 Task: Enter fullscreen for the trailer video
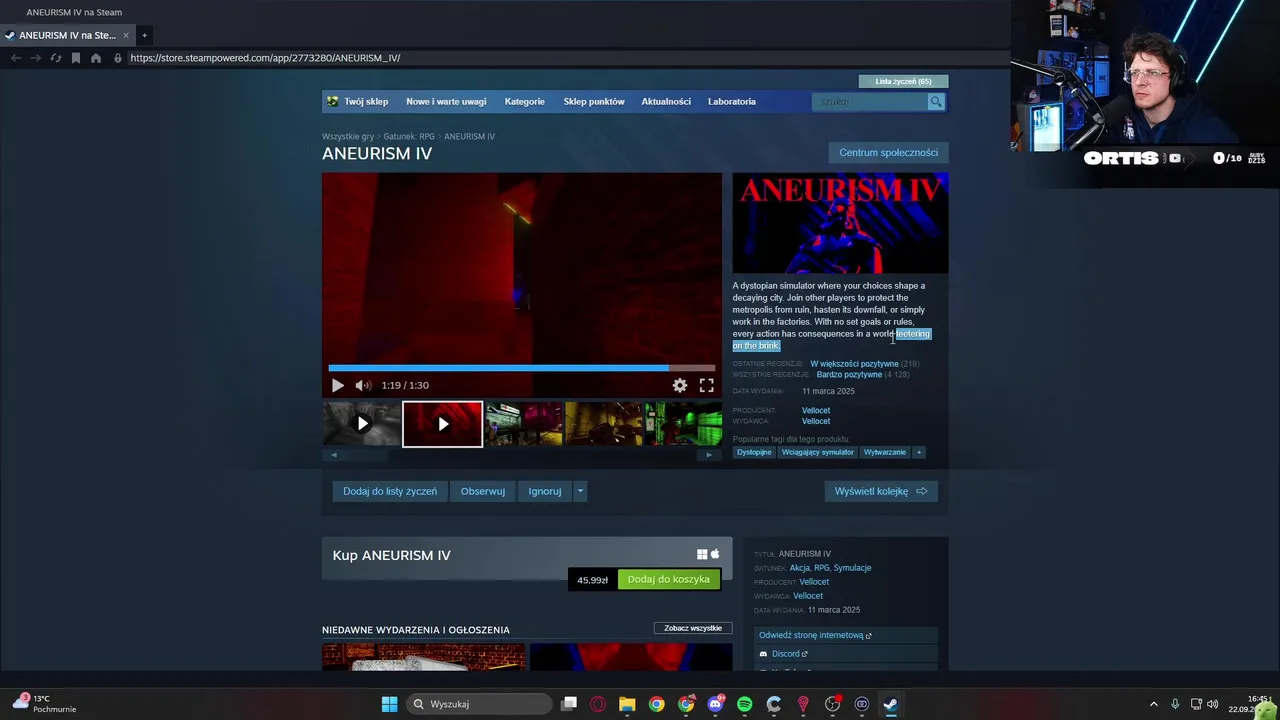706,385
